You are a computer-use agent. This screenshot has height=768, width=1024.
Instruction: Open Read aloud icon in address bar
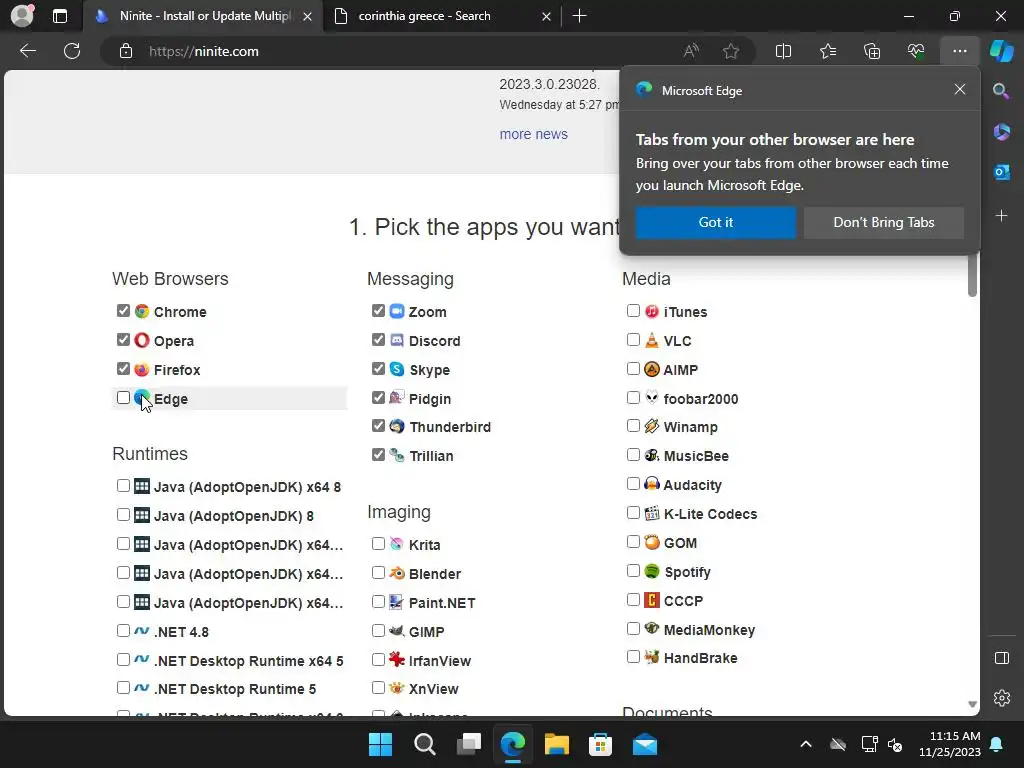pyautogui.click(x=691, y=51)
